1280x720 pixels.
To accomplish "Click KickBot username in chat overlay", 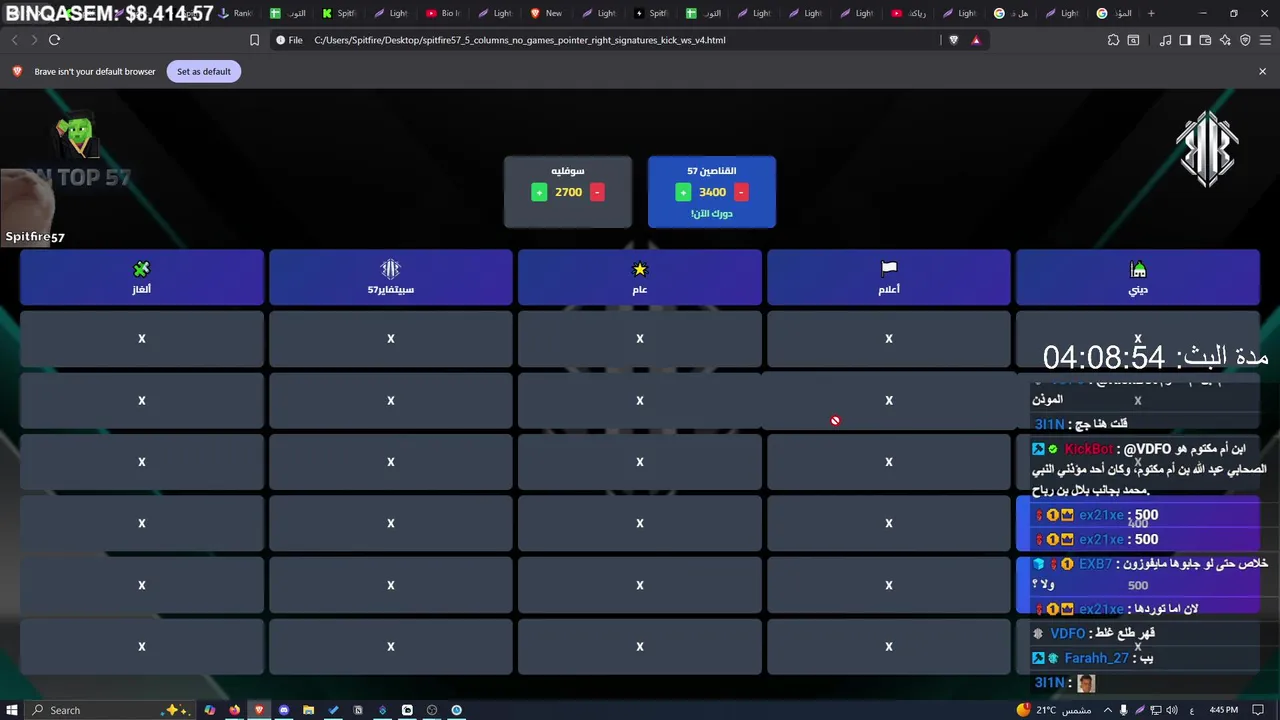I will pyautogui.click(x=1088, y=449).
